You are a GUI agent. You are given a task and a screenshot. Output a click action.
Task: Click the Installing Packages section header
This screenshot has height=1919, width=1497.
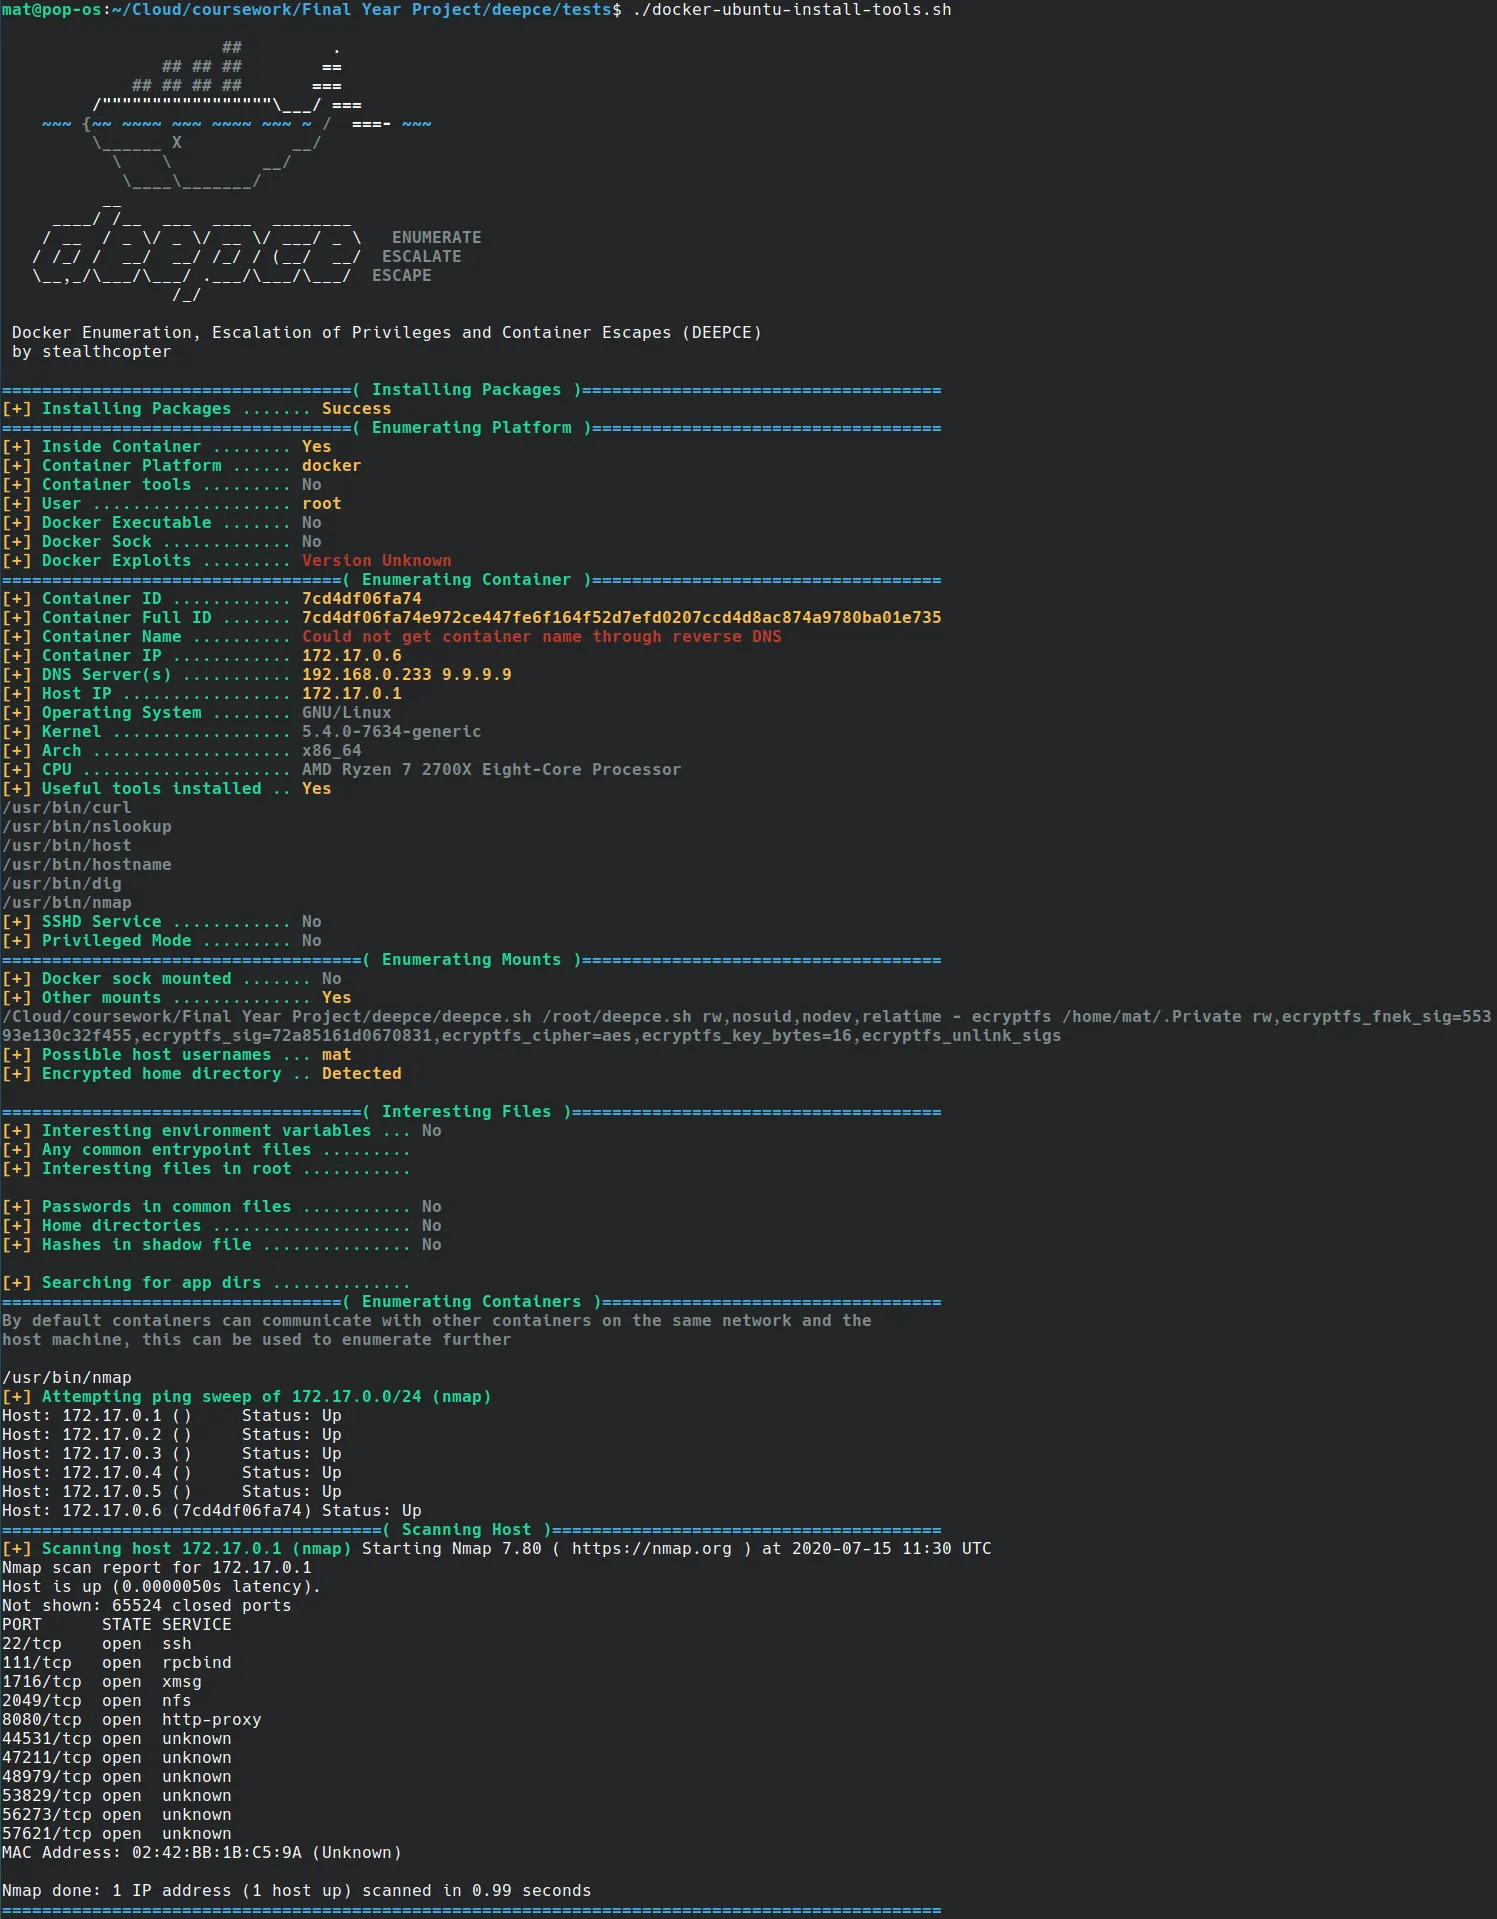pyautogui.click(x=466, y=390)
